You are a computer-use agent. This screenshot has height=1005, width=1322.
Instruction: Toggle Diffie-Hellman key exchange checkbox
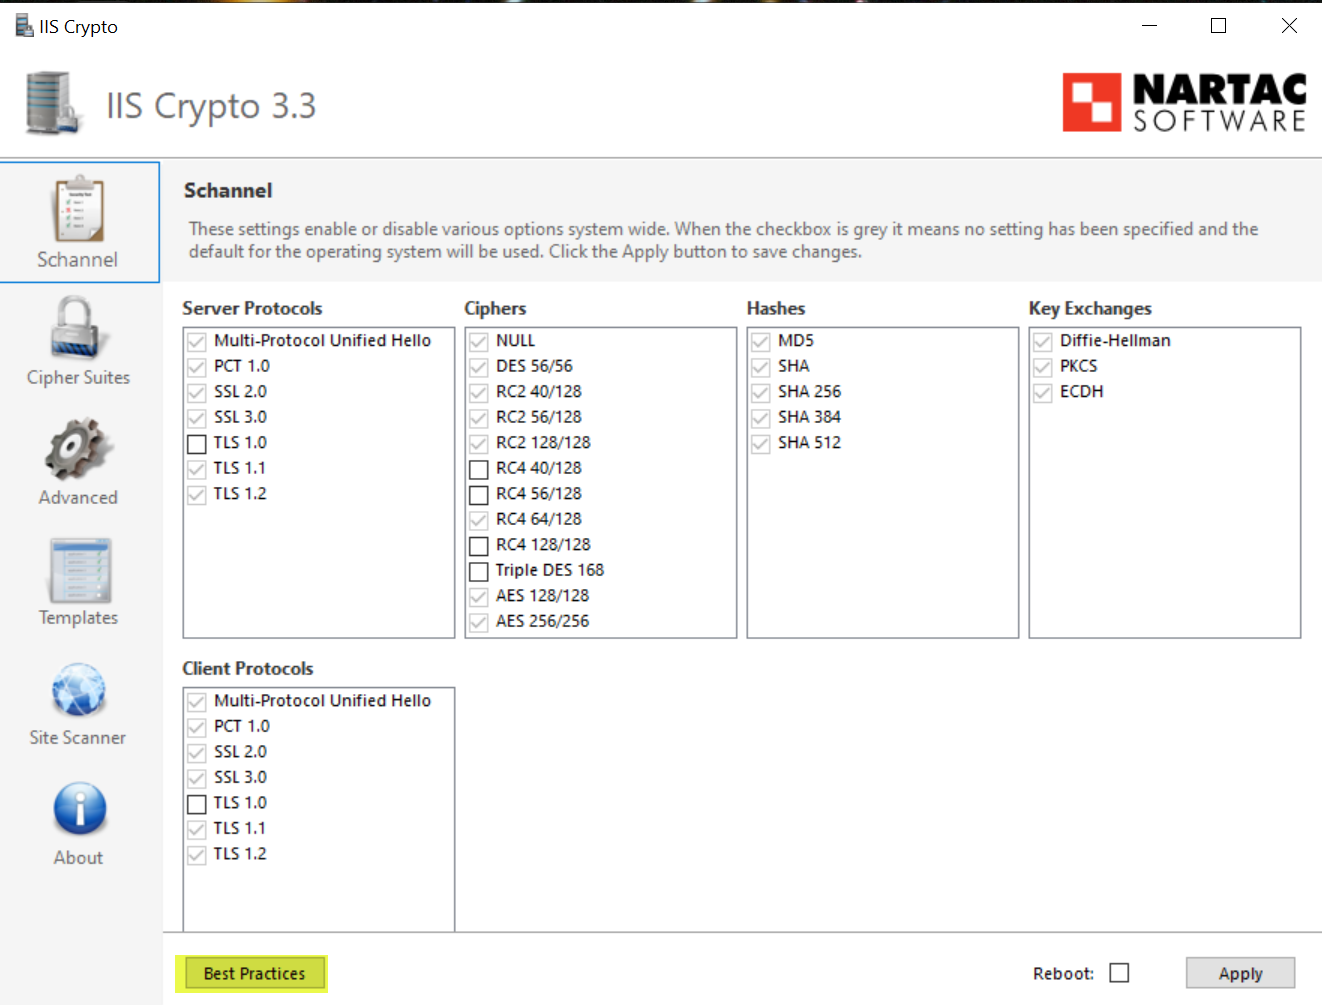point(1043,341)
